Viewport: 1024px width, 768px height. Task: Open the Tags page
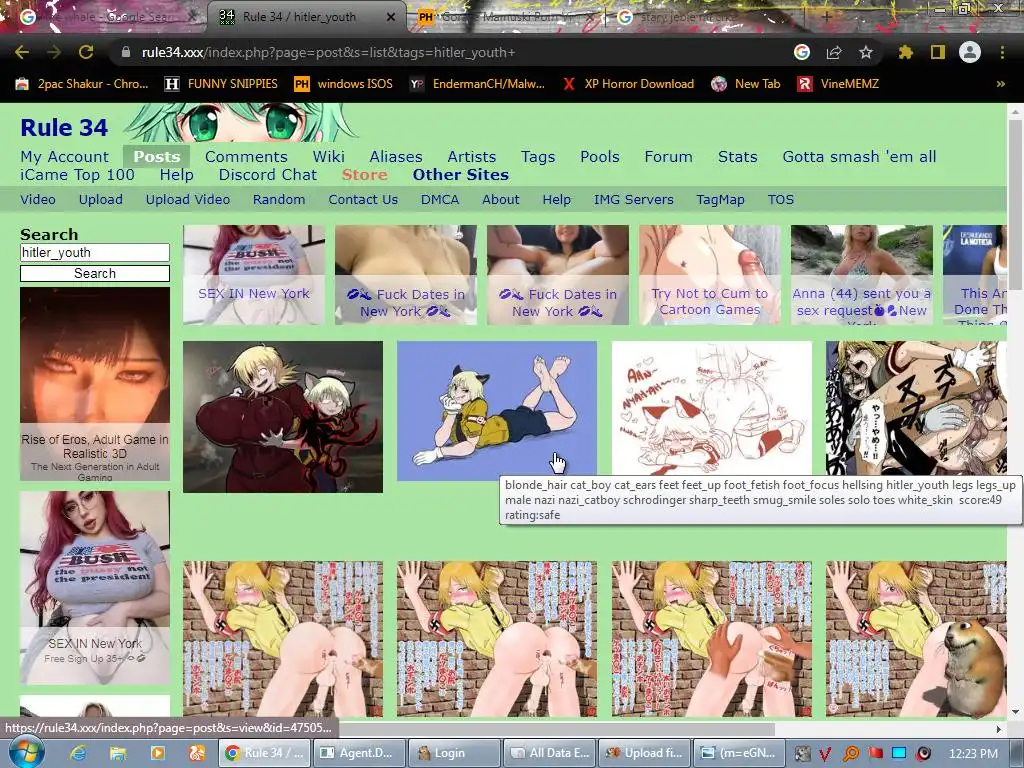point(538,157)
